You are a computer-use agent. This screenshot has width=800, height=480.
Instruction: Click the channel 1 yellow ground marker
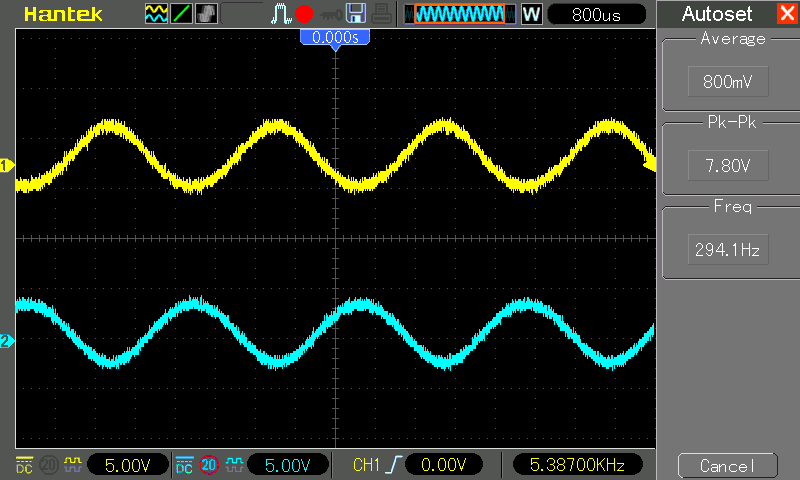[x=7, y=166]
